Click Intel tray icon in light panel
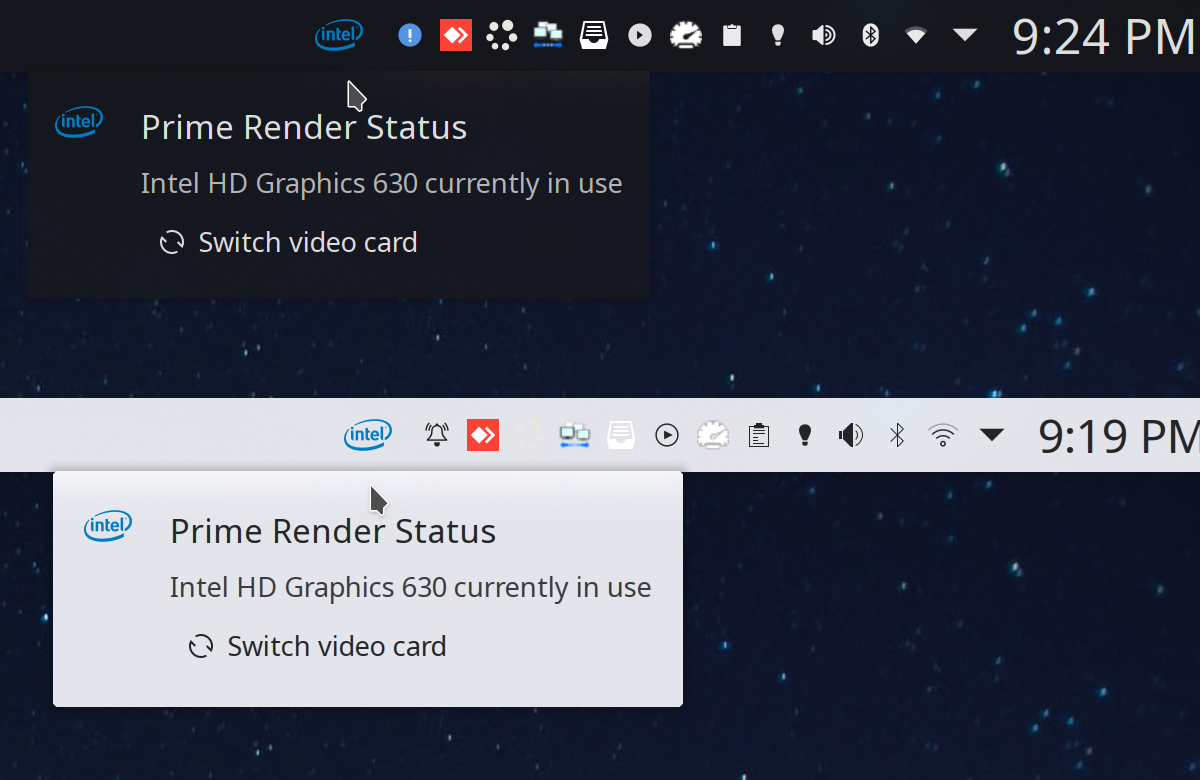Viewport: 1200px width, 780px height. 368,435
